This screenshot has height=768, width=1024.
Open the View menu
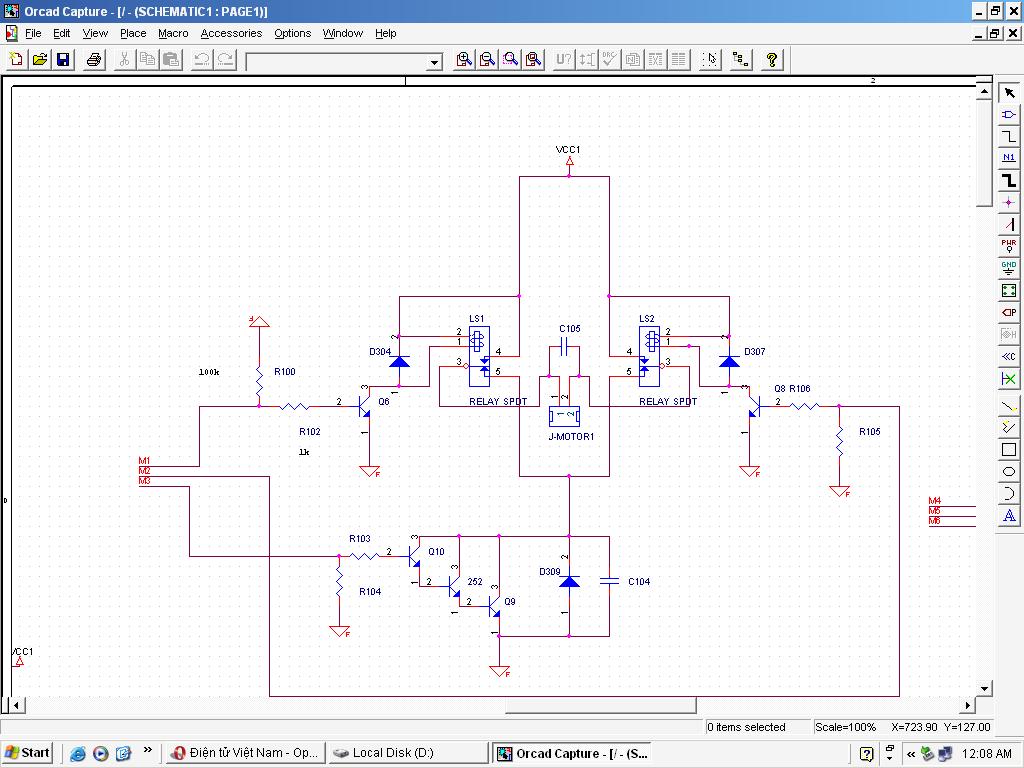coord(95,33)
